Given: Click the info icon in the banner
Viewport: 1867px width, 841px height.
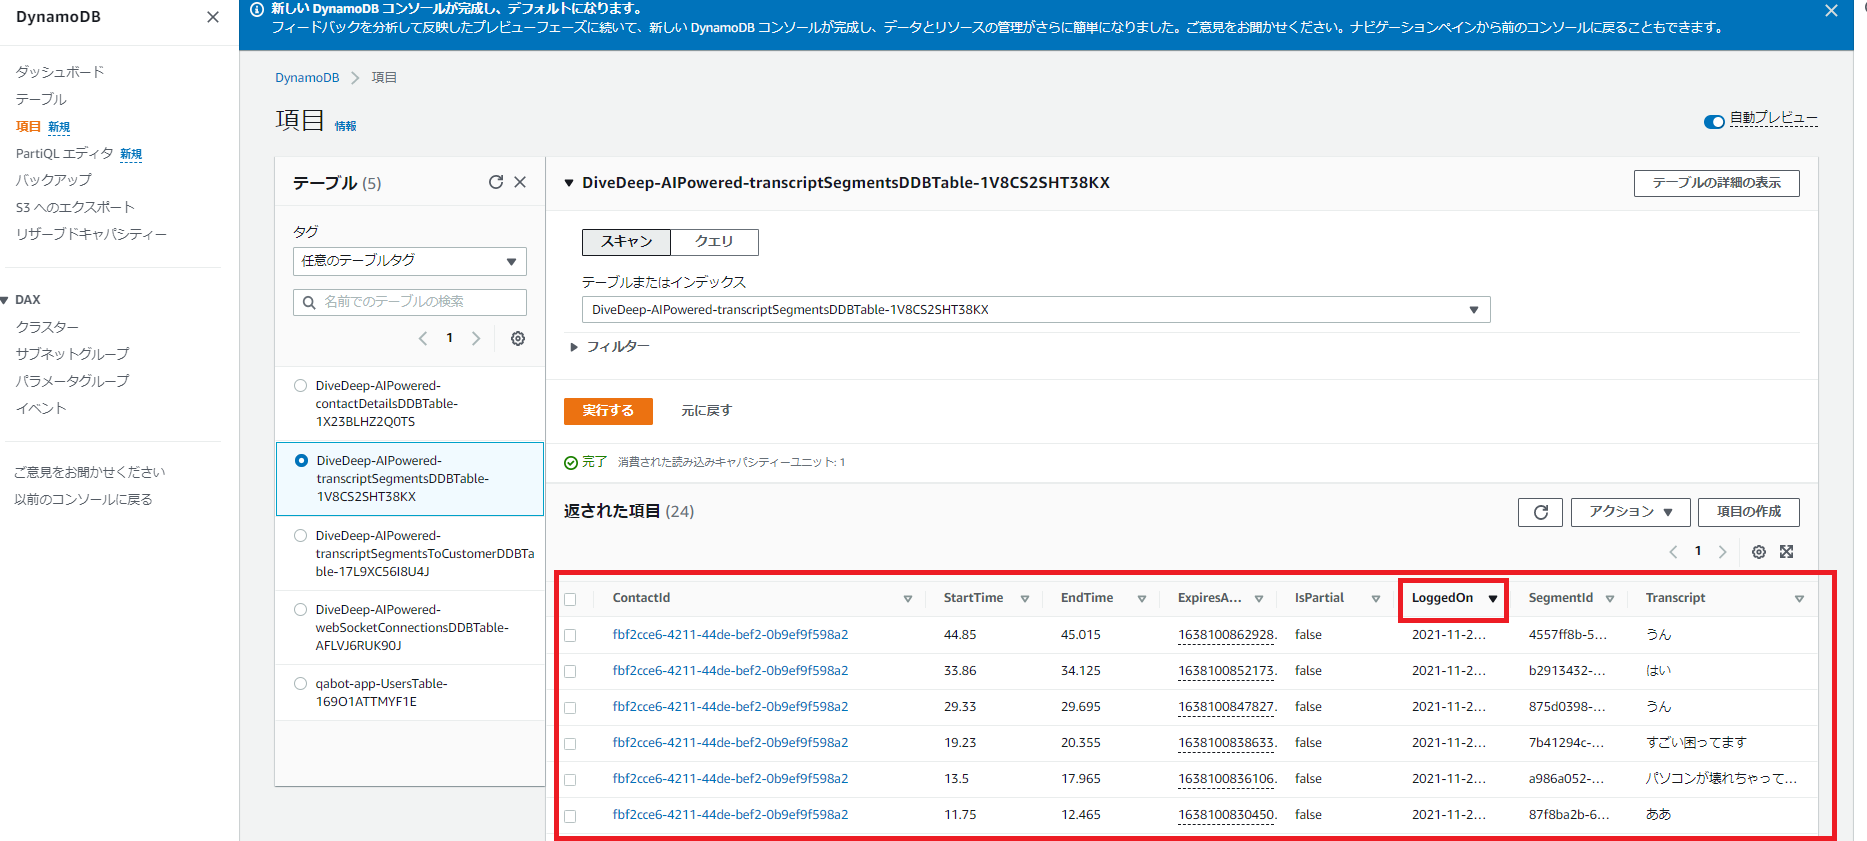Looking at the screenshot, I should coord(257,9).
